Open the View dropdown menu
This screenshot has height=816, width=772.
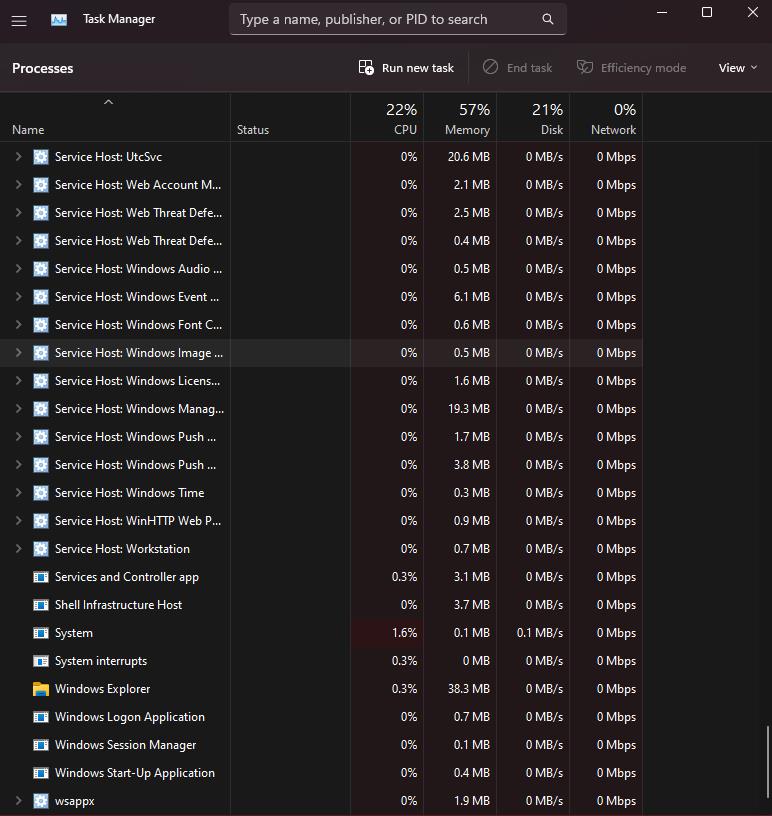(738, 68)
